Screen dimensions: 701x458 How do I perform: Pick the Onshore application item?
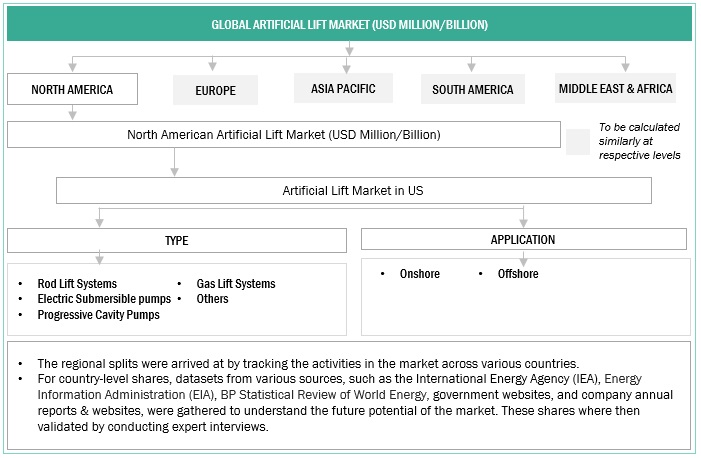click(419, 274)
